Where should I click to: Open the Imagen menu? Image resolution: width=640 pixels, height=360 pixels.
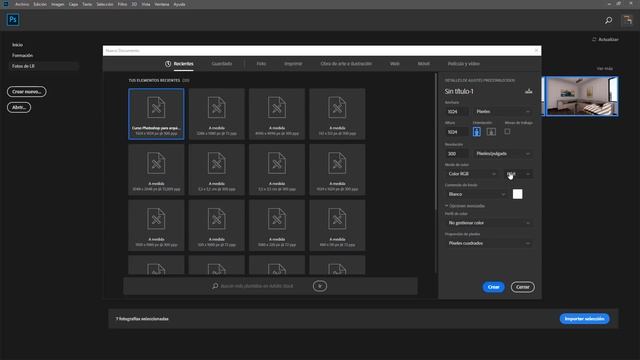58,4
